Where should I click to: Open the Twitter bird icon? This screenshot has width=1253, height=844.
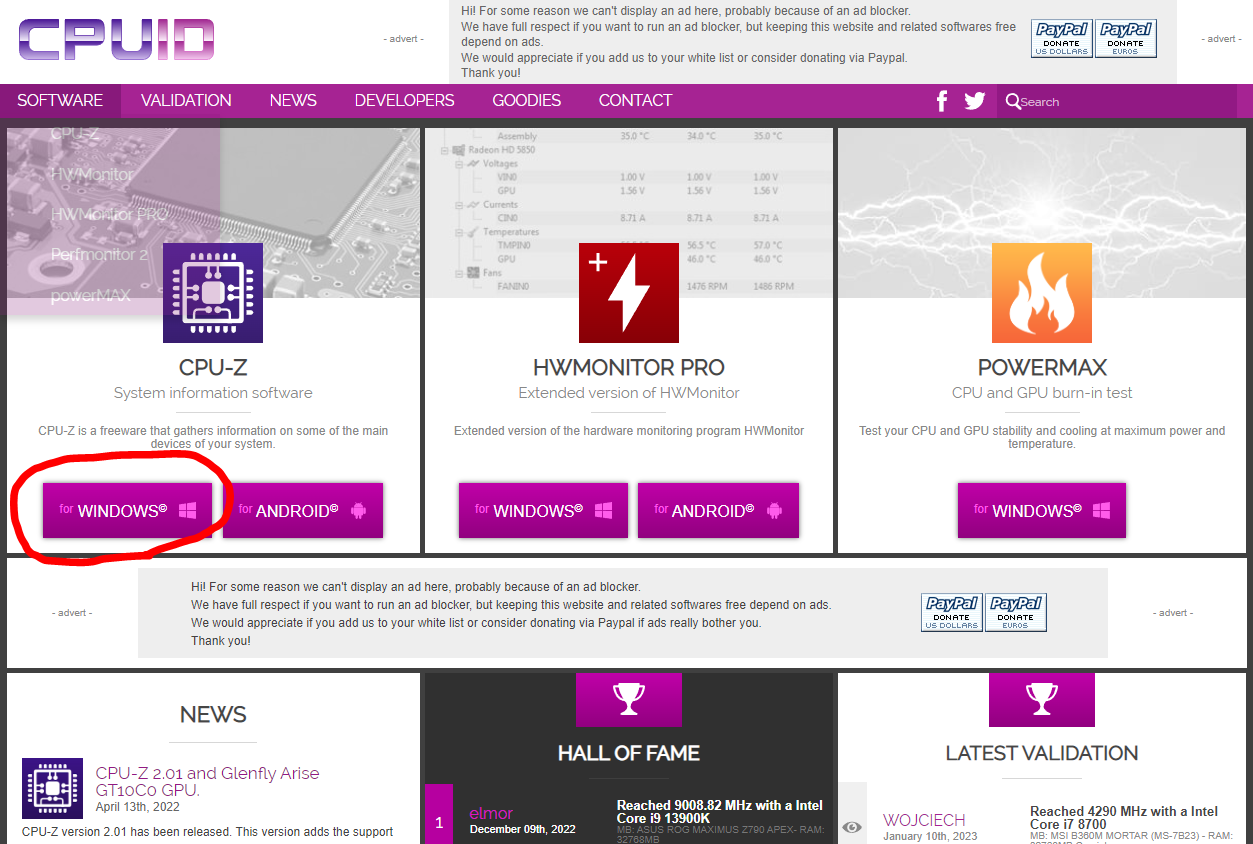(975, 100)
